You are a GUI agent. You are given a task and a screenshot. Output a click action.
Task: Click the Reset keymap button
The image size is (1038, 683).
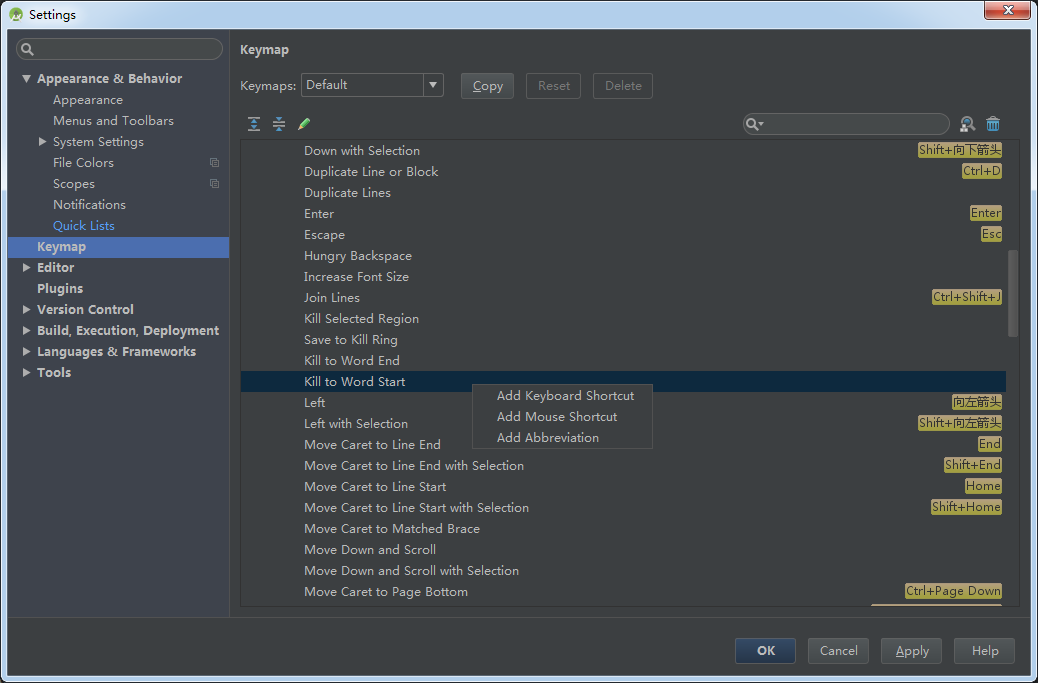pos(553,86)
